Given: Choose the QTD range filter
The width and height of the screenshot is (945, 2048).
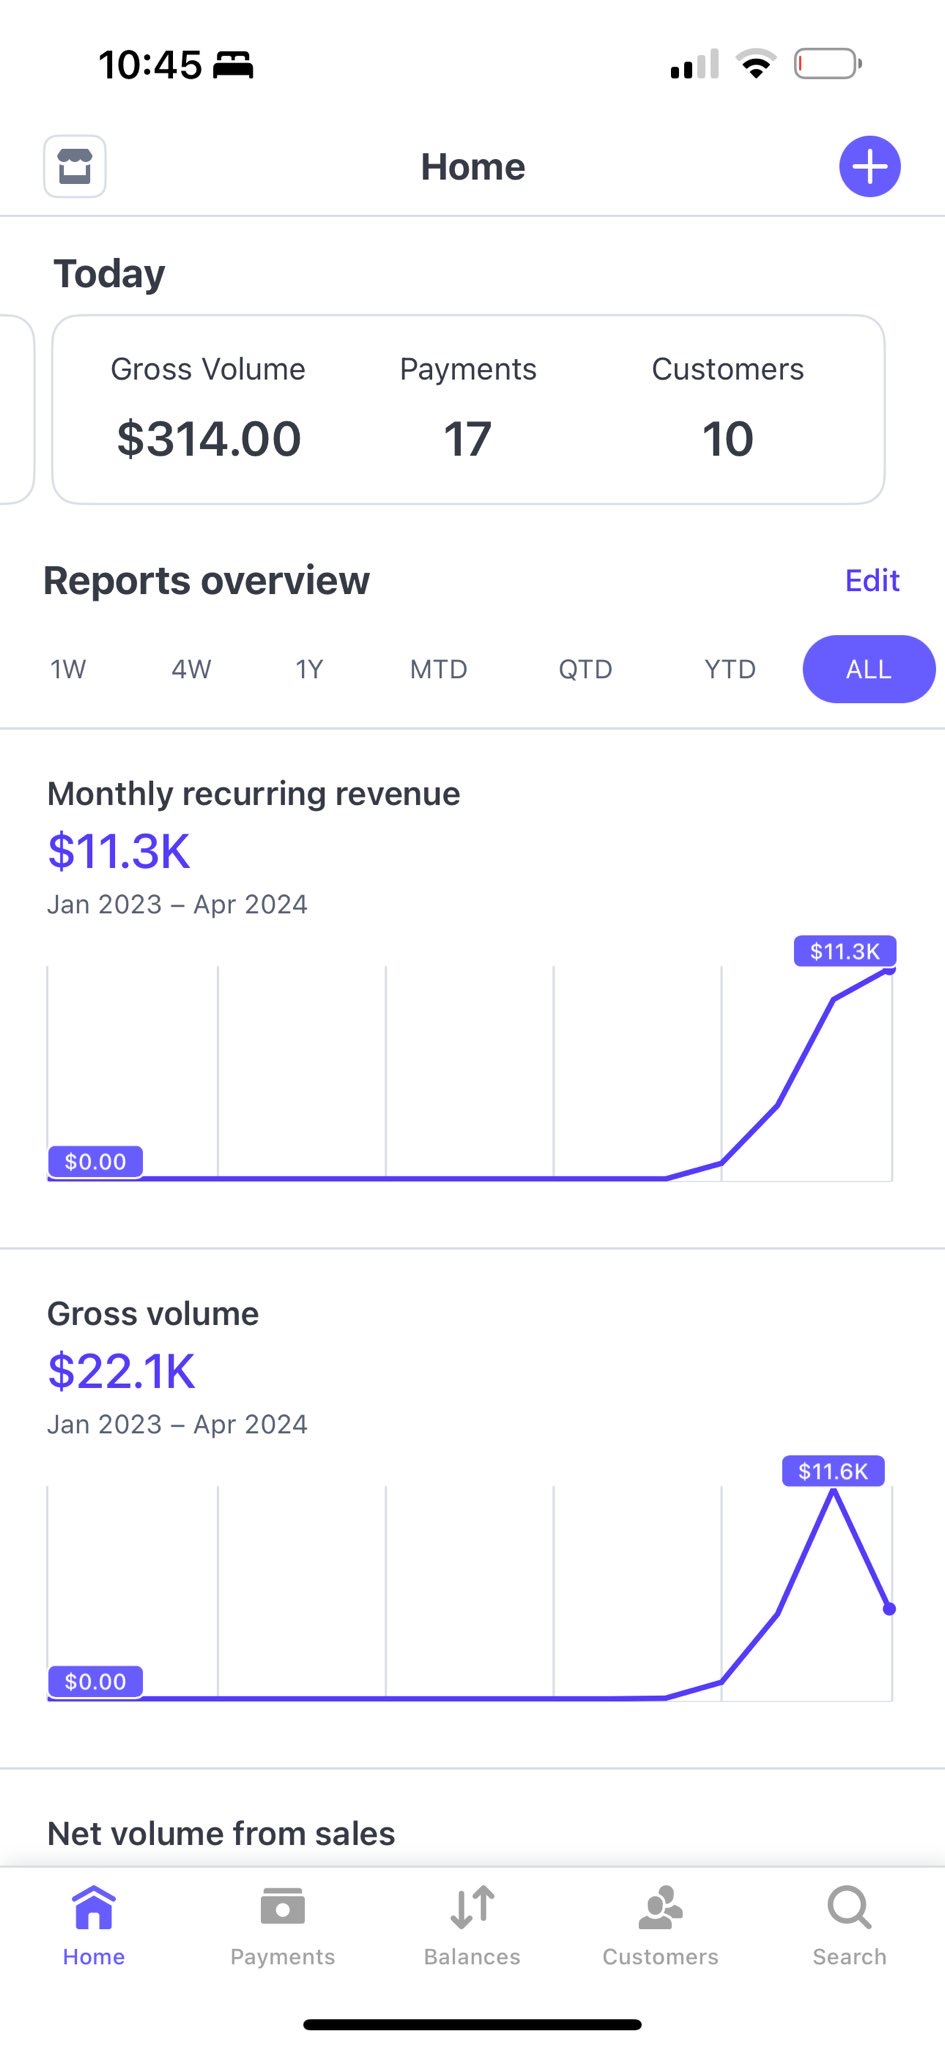Looking at the screenshot, I should click(x=585, y=669).
